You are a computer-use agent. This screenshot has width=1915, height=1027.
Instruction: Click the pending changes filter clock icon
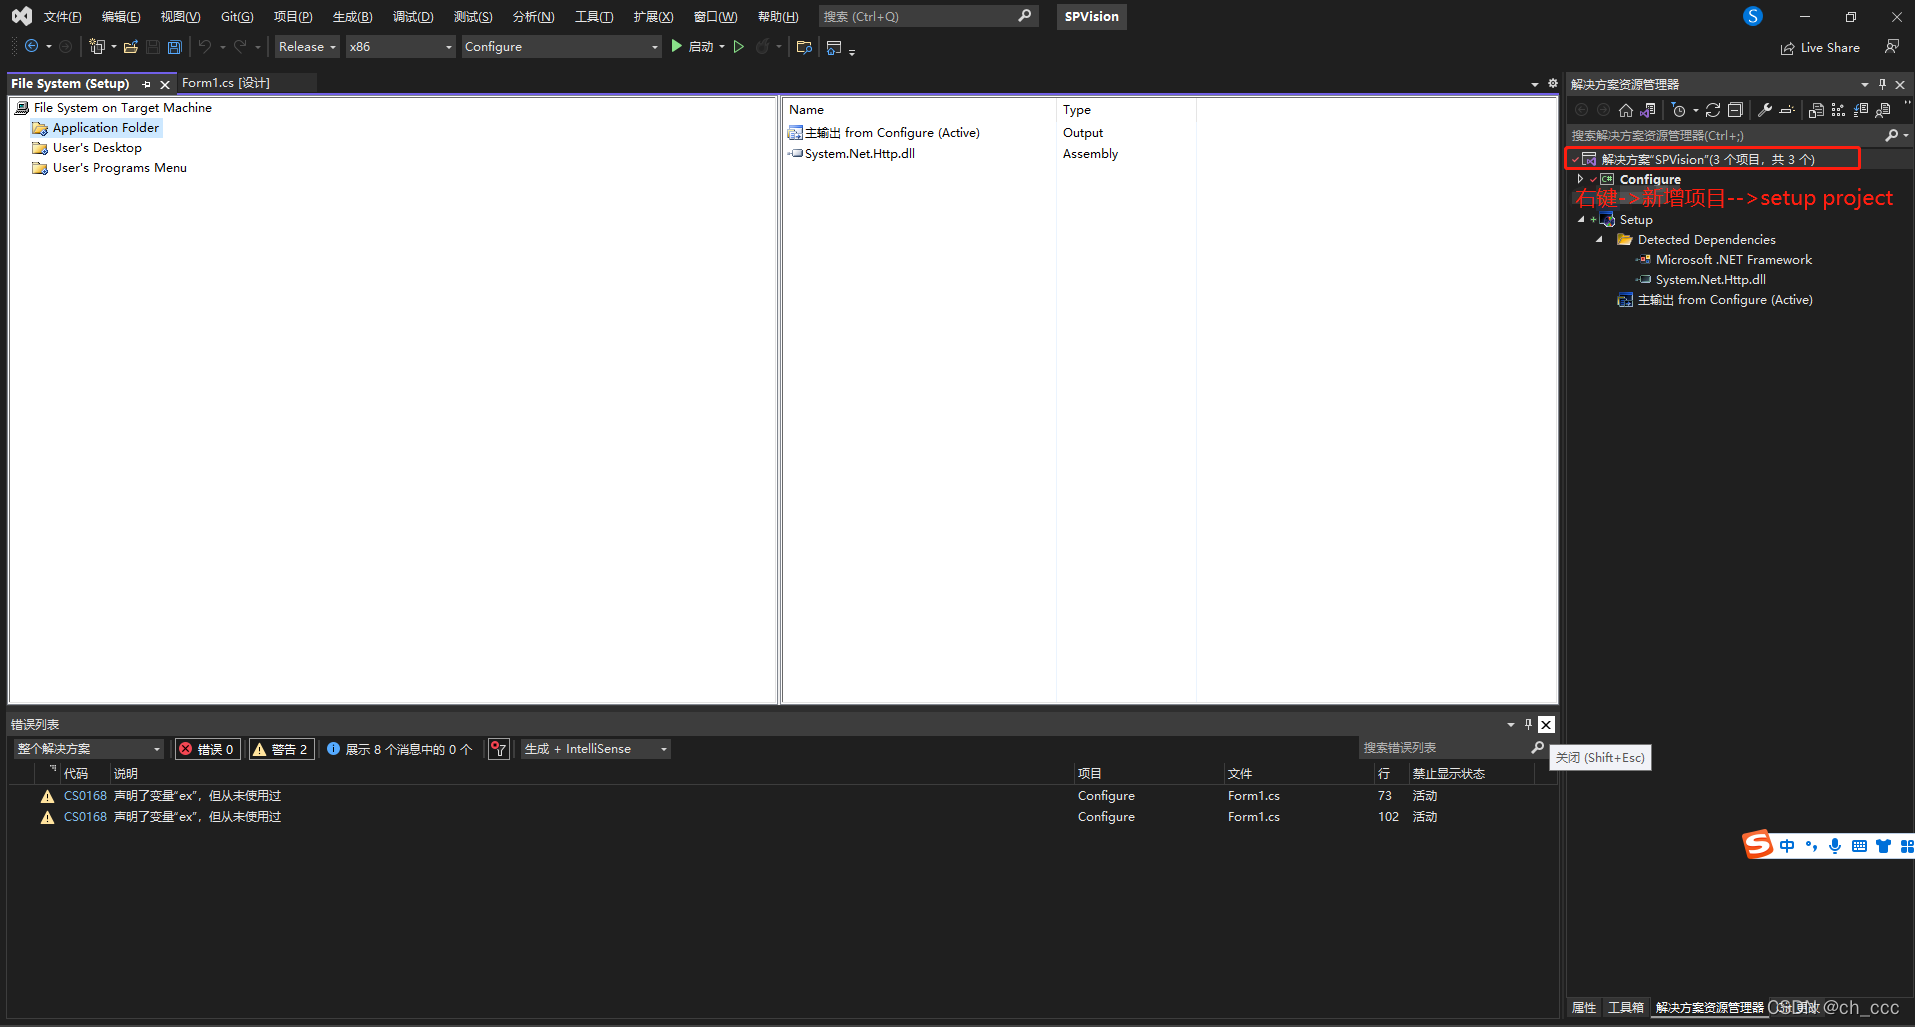1679,110
